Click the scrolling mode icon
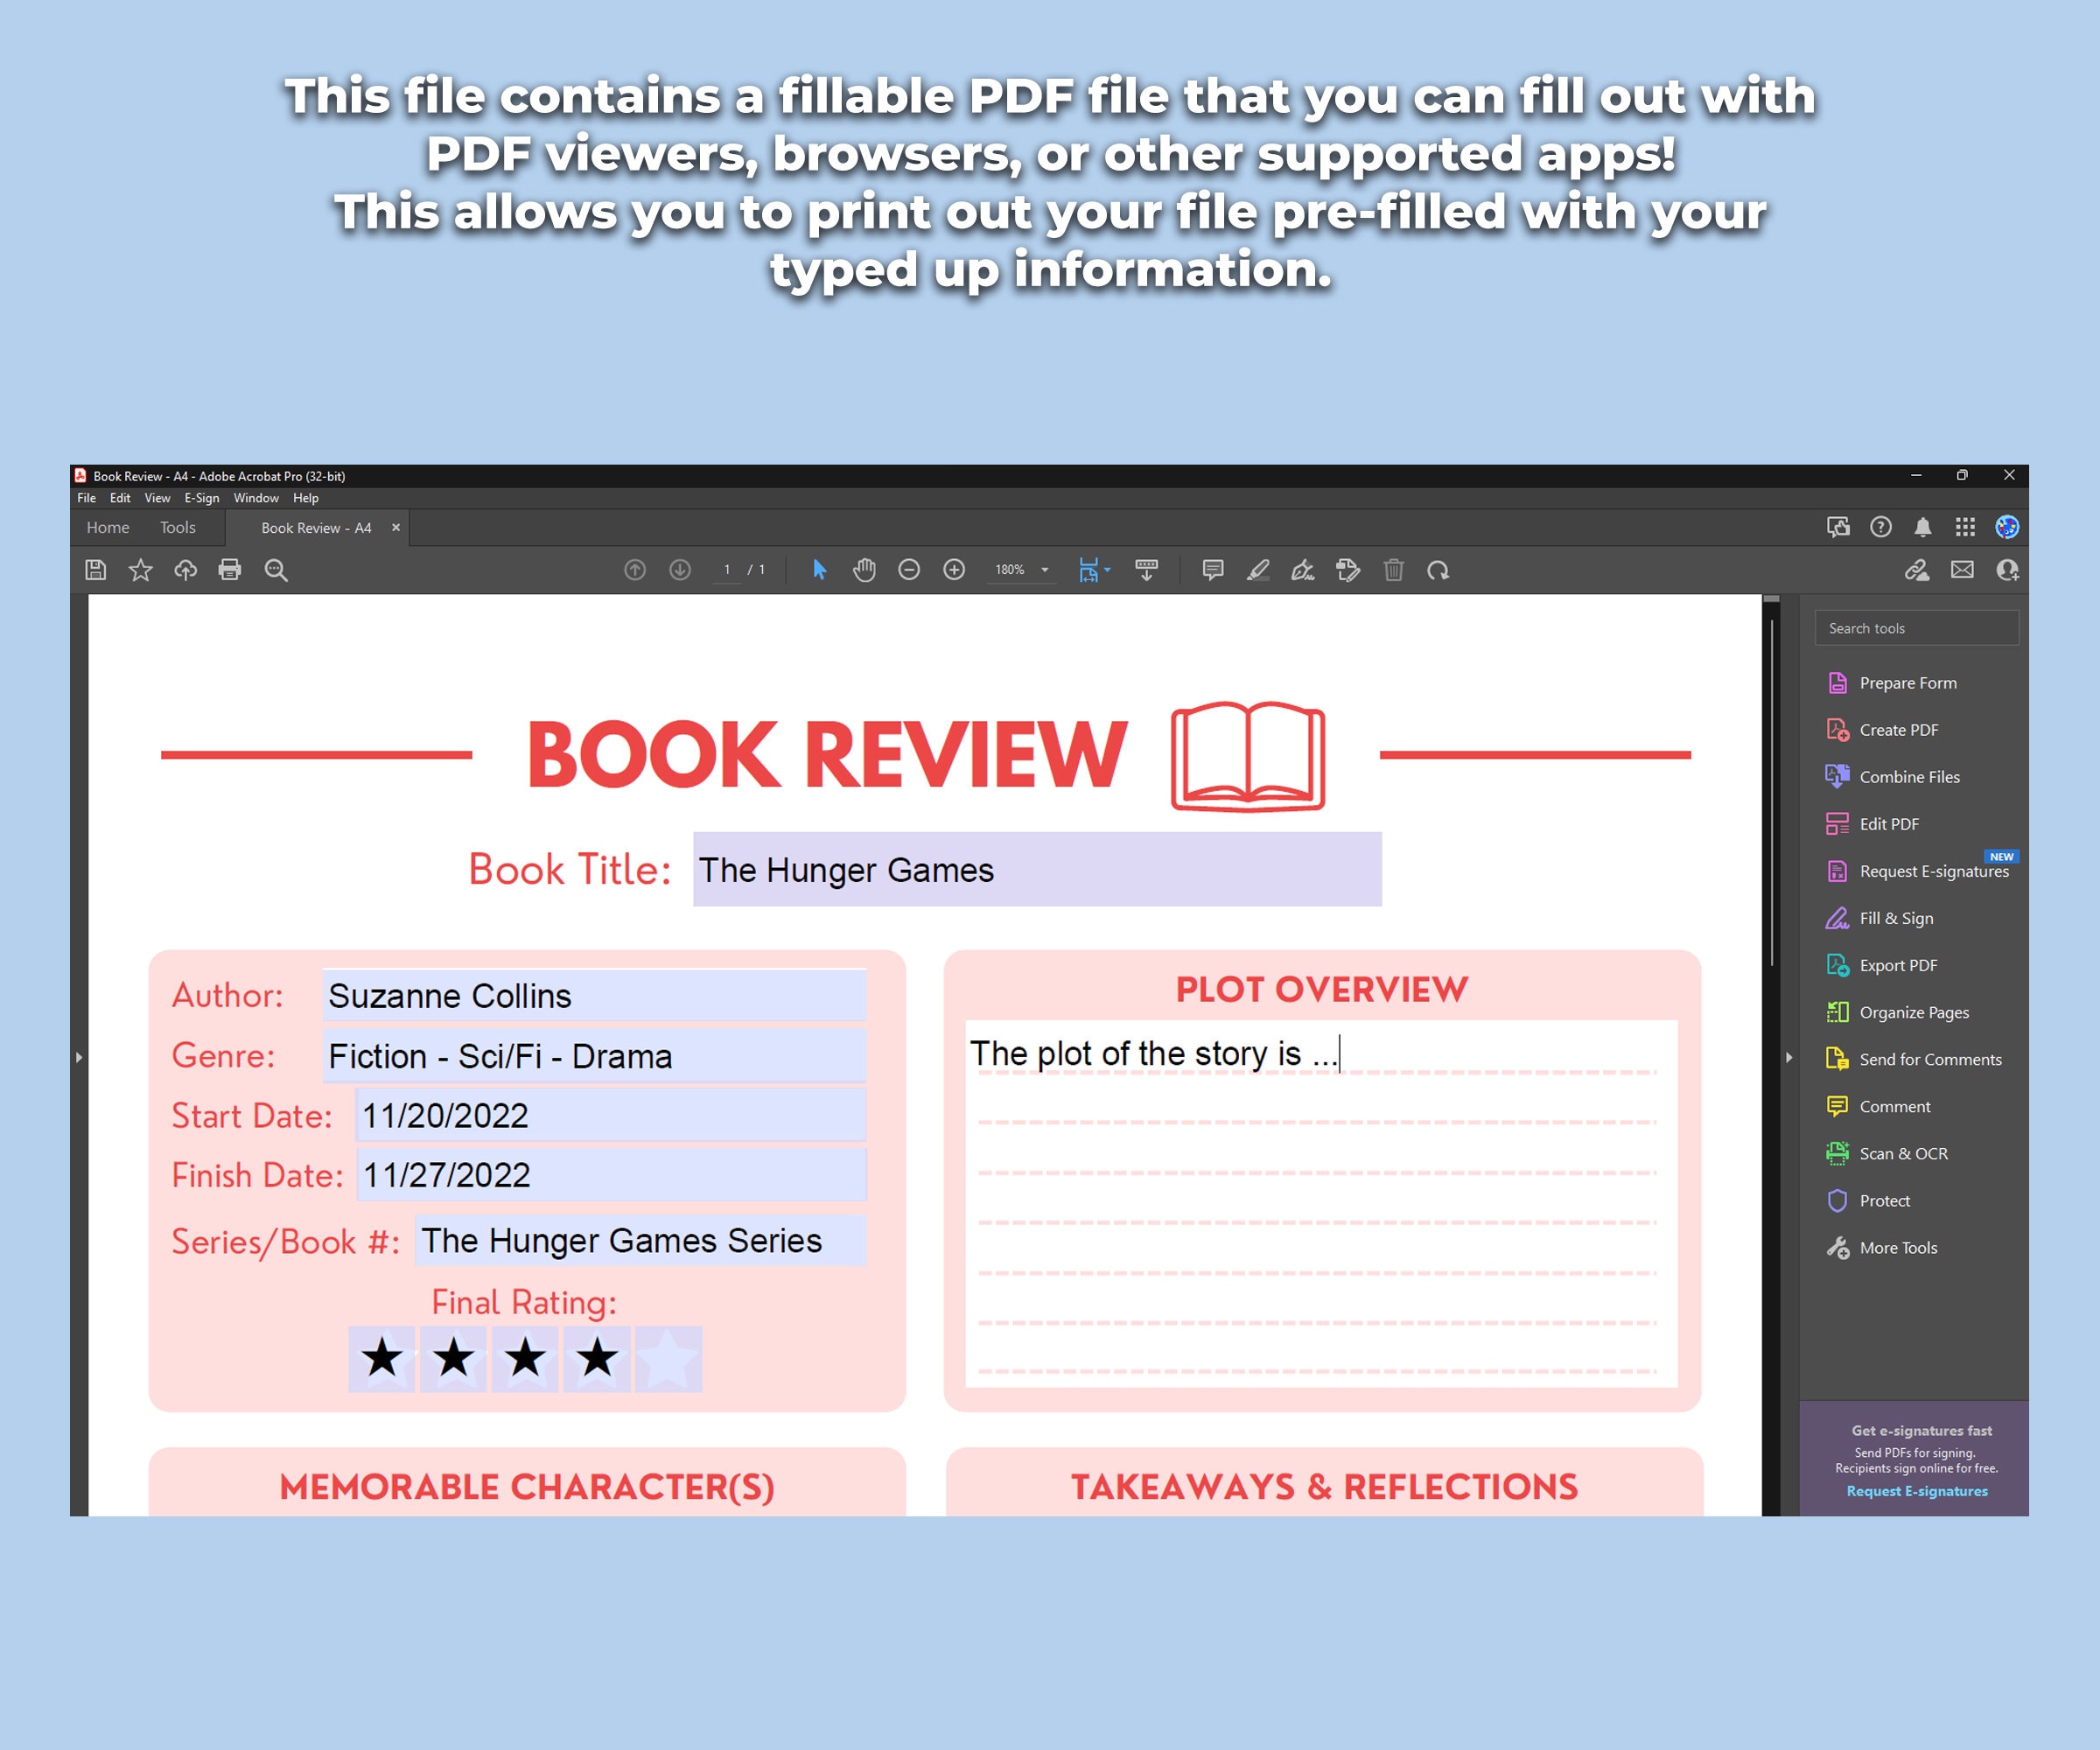Viewport: 2100px width, 1750px height. pyautogui.click(x=1147, y=570)
